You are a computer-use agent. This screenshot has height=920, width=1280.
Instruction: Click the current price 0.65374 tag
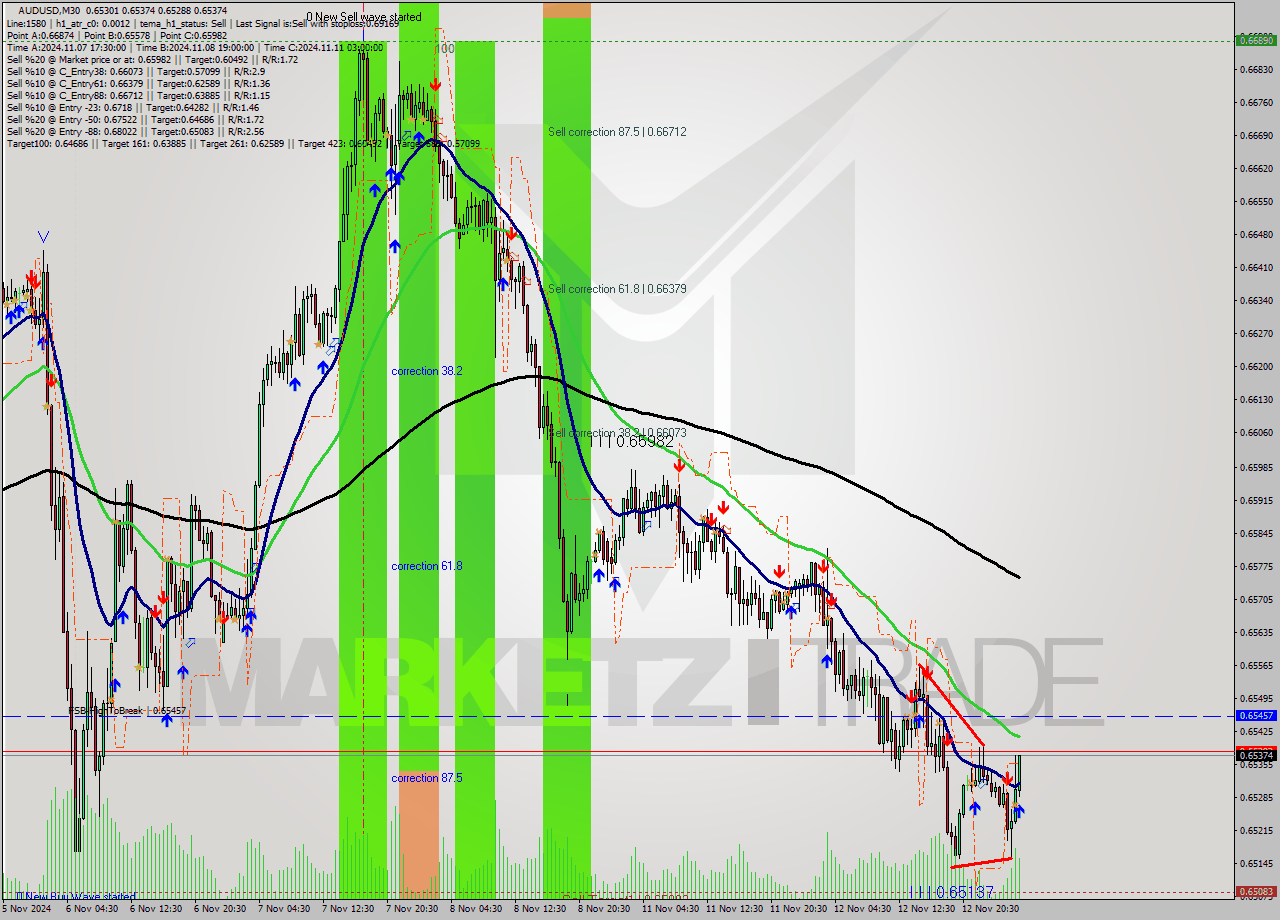(x=1256, y=755)
